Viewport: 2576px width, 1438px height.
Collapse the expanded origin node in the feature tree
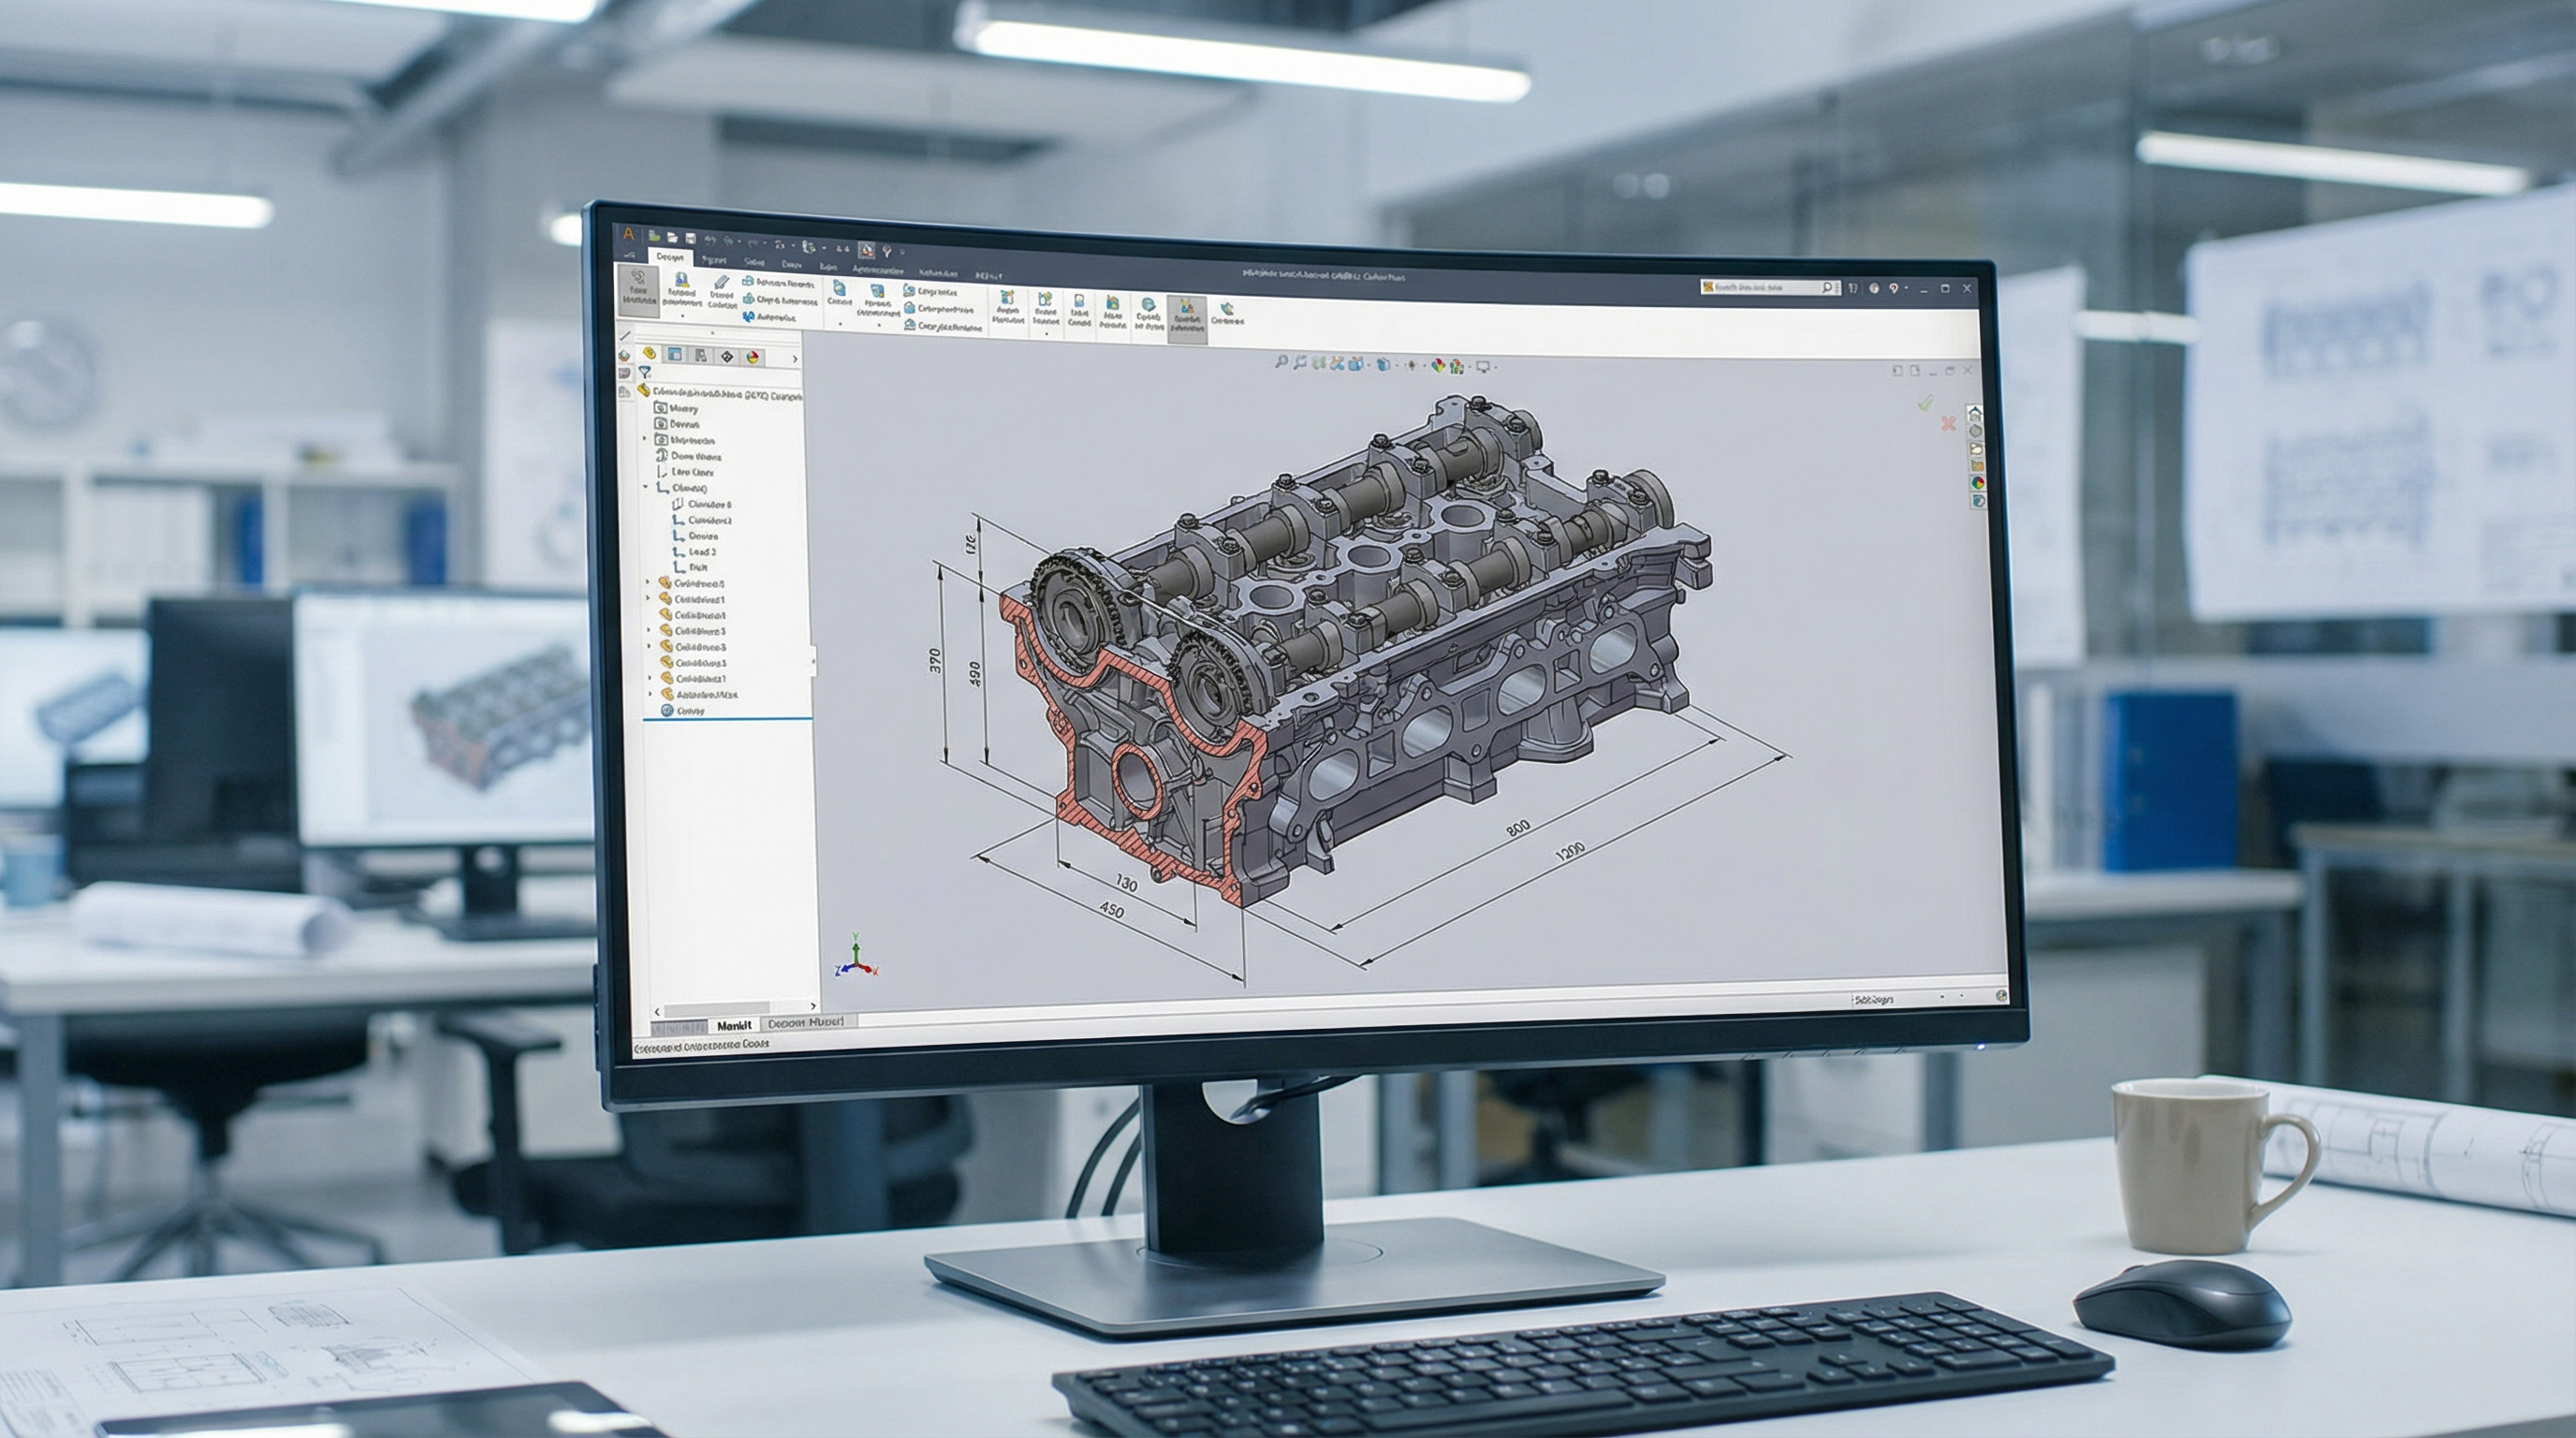pyautogui.click(x=646, y=487)
